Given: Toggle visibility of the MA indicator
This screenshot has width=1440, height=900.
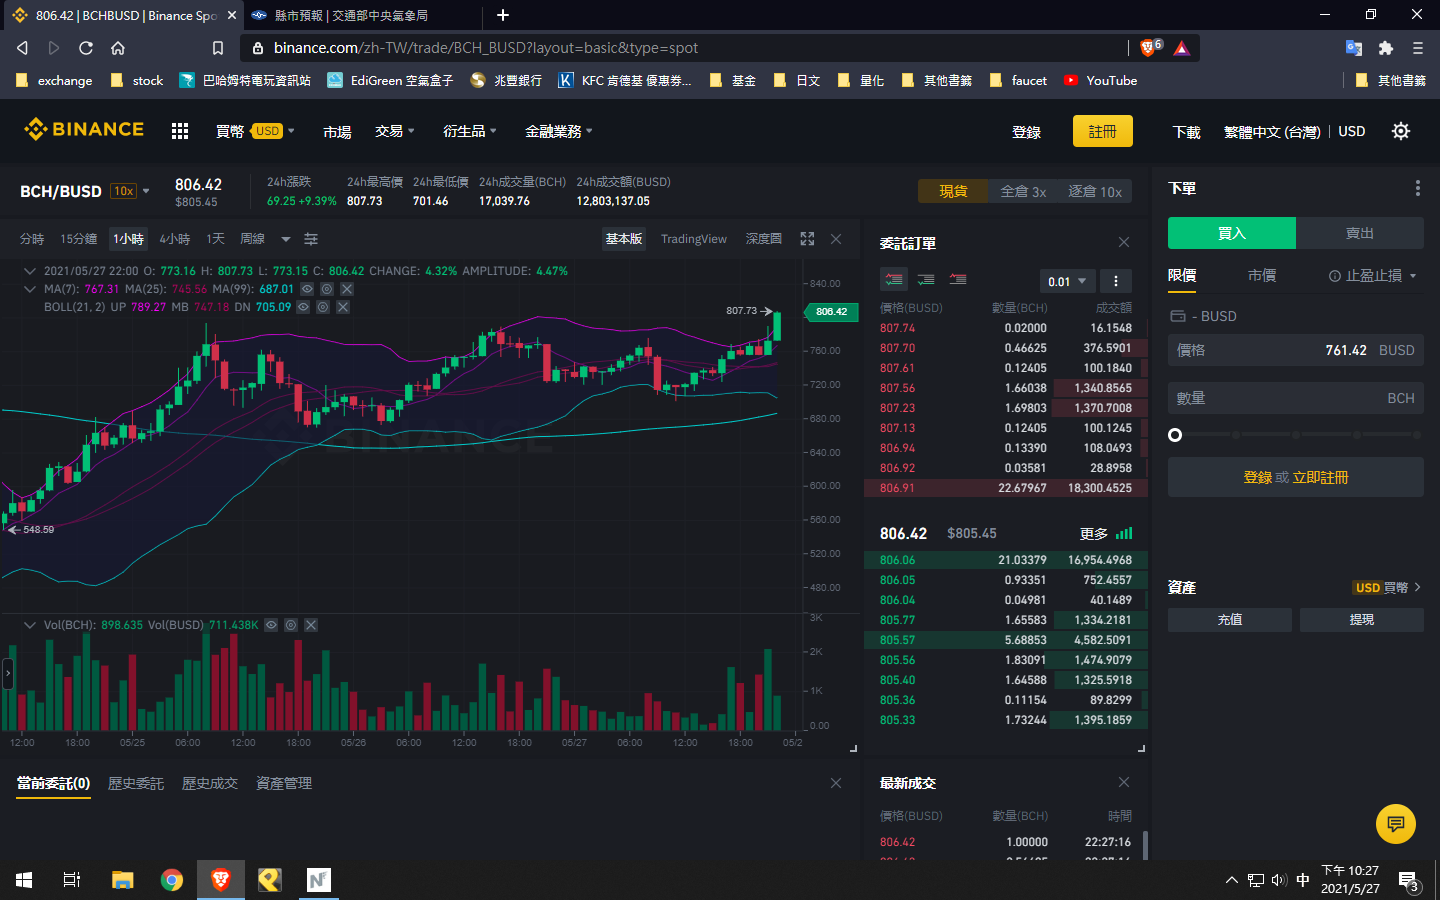Looking at the screenshot, I should coord(307,289).
